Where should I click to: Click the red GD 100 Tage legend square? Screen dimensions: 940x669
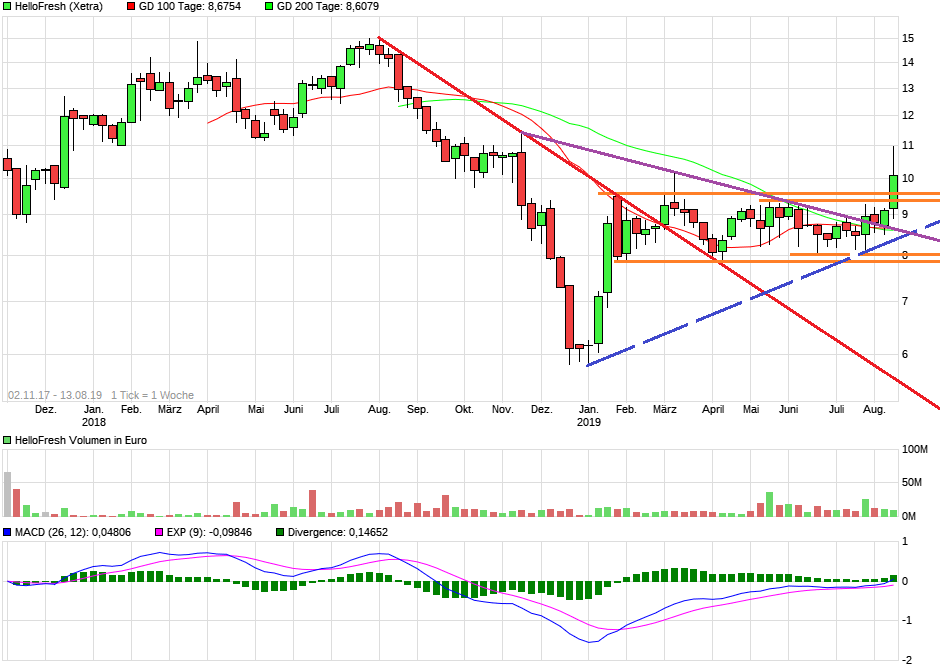131,7
